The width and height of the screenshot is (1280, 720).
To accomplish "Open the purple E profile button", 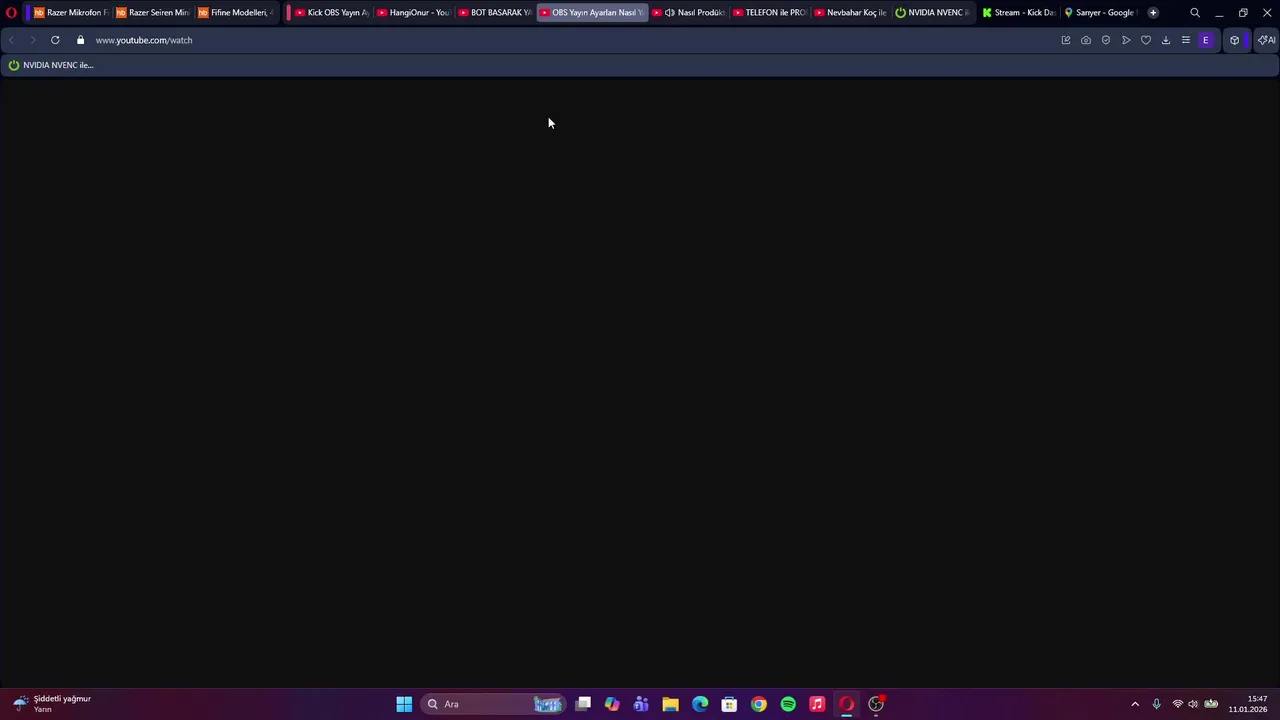I will (1206, 40).
